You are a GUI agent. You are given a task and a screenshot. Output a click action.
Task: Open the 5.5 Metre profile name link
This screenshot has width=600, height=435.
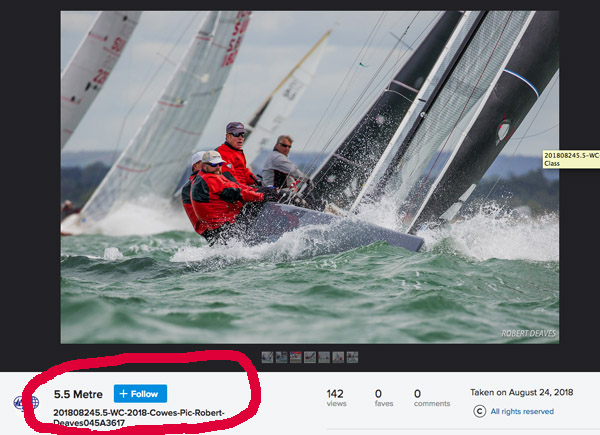pyautogui.click(x=78, y=394)
